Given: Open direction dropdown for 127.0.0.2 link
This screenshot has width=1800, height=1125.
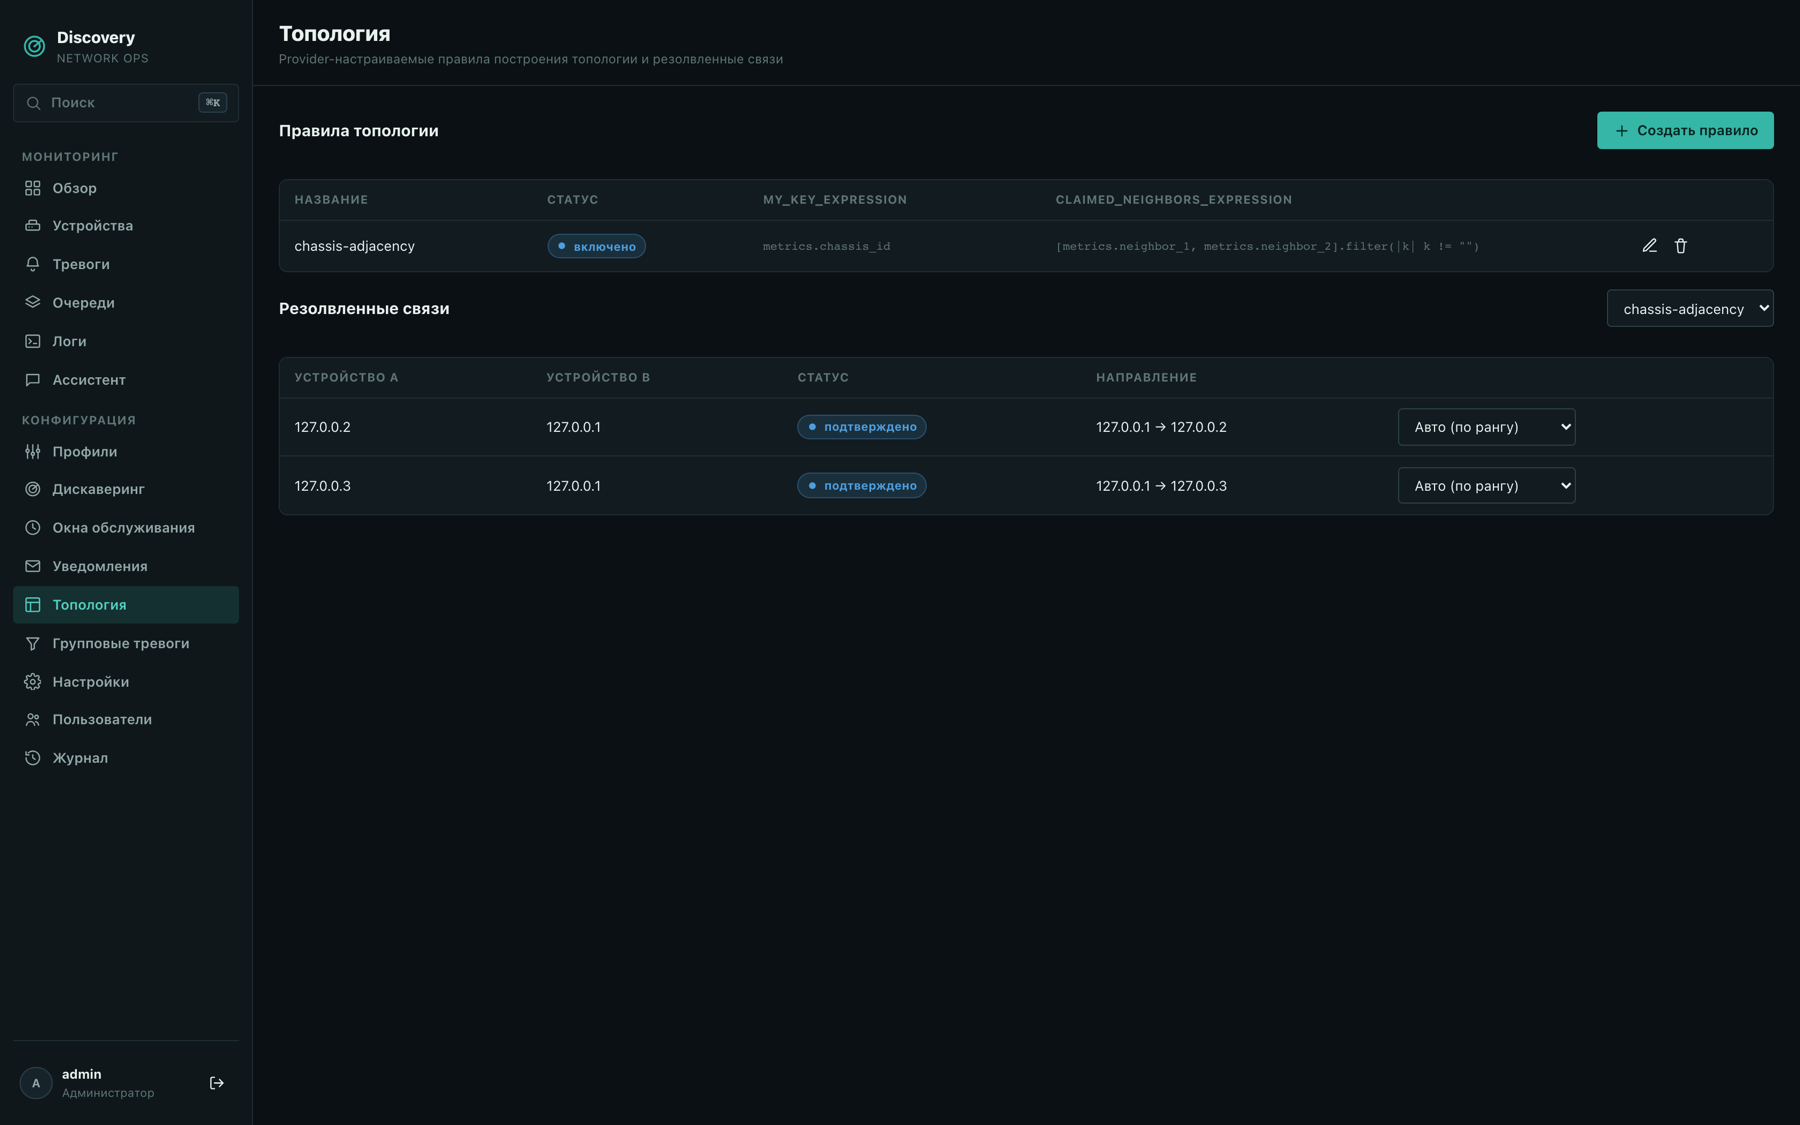Looking at the screenshot, I should point(1486,427).
